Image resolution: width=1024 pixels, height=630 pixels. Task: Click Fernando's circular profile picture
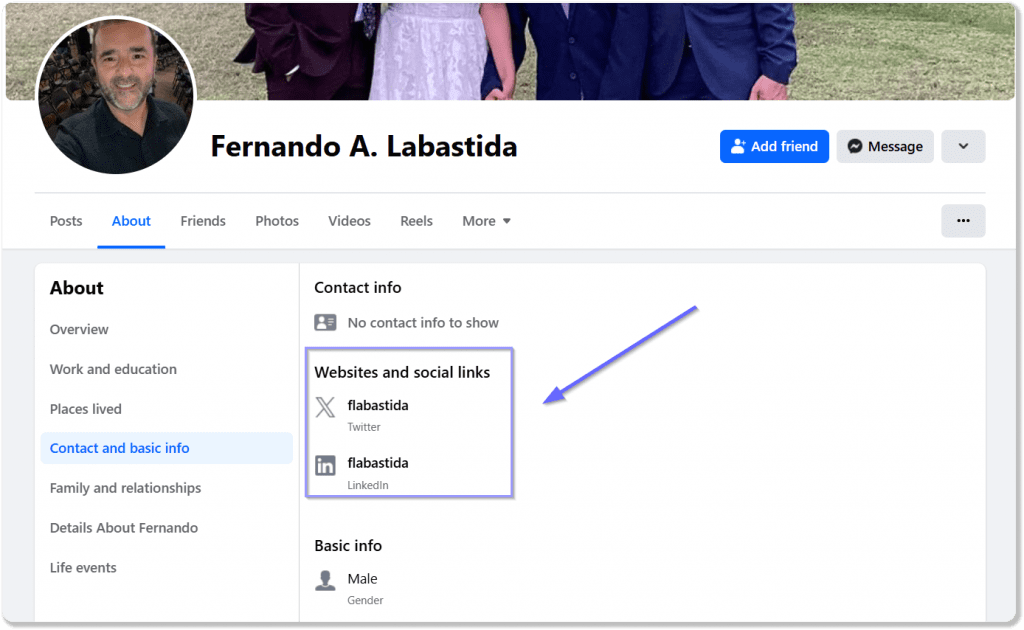pos(115,95)
